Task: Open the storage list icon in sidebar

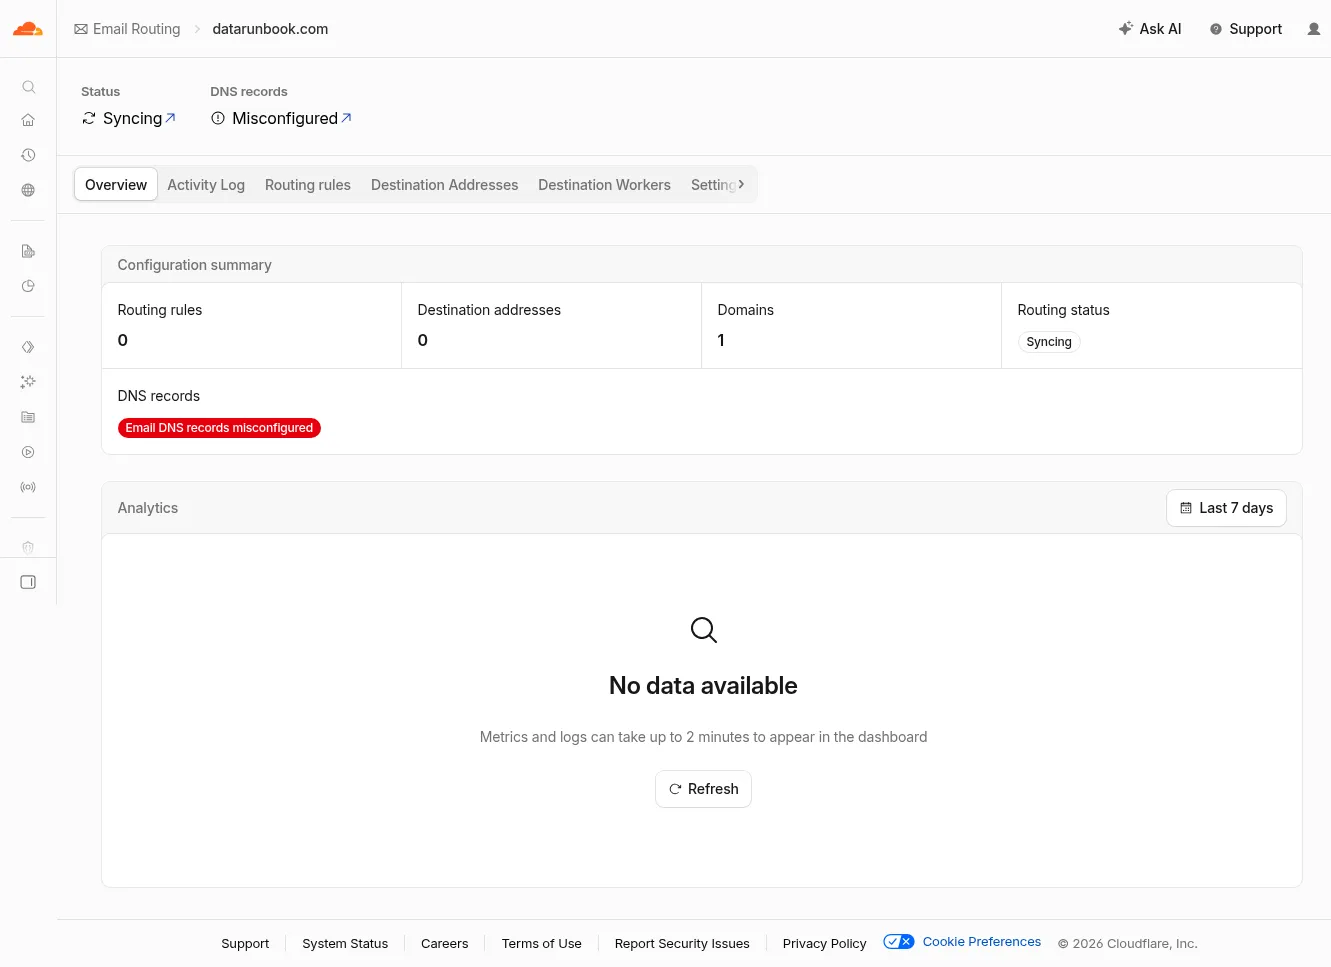Action: [28, 417]
